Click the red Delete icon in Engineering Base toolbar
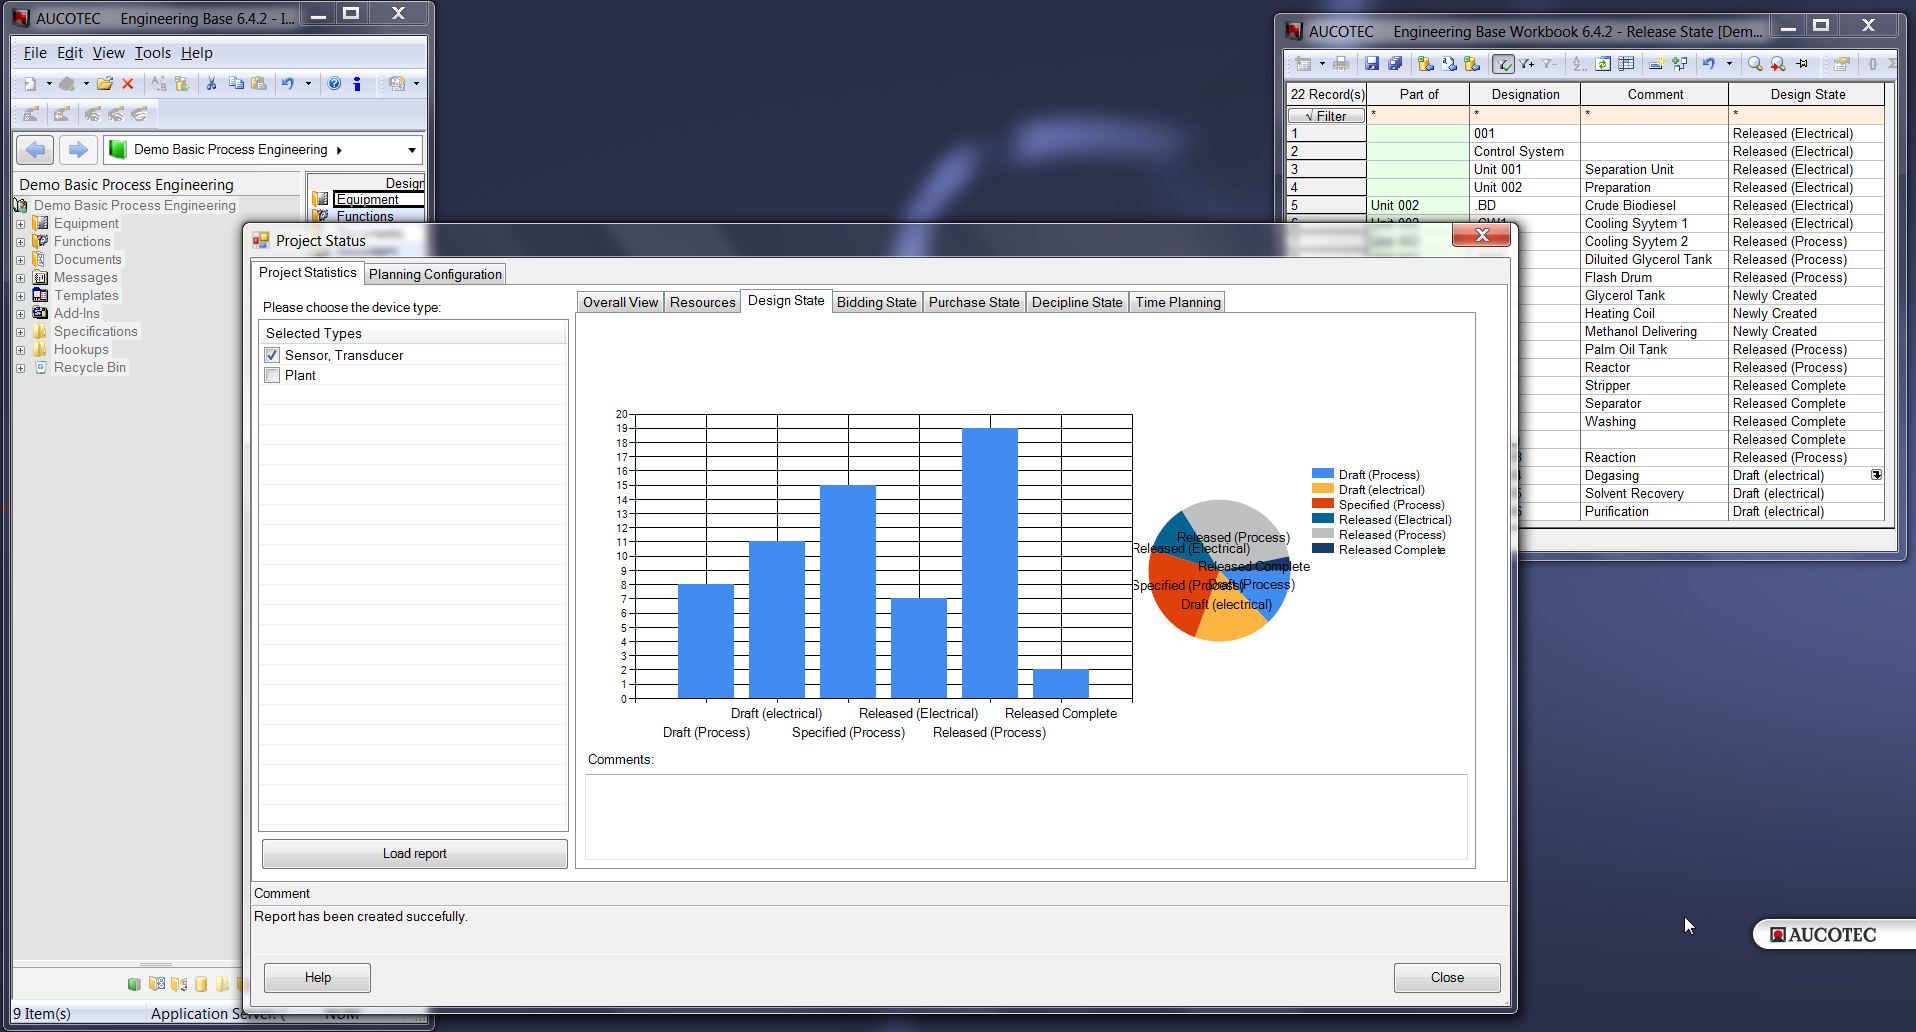The height and width of the screenshot is (1032, 1916). (x=128, y=84)
